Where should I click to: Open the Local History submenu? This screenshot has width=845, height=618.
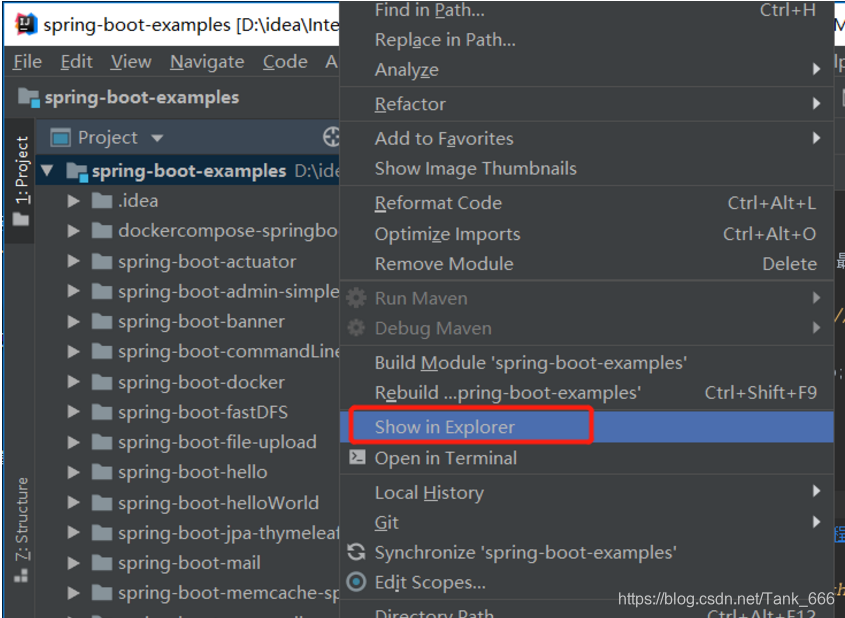587,492
